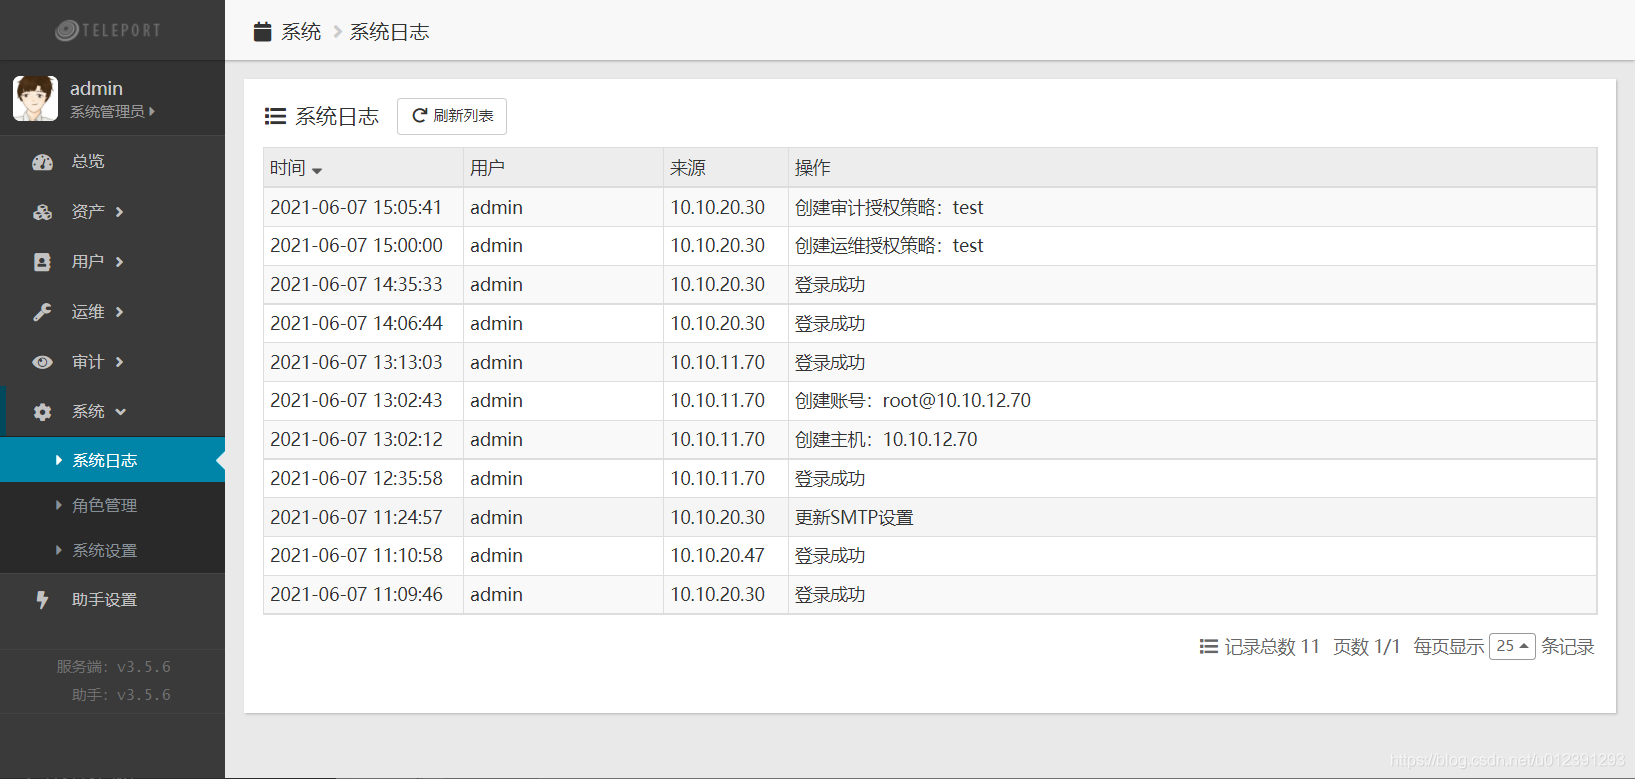Screen dimensions: 1635x779
Task: Click time cell 2021-06-07 14:35:33
Action: coord(356,284)
